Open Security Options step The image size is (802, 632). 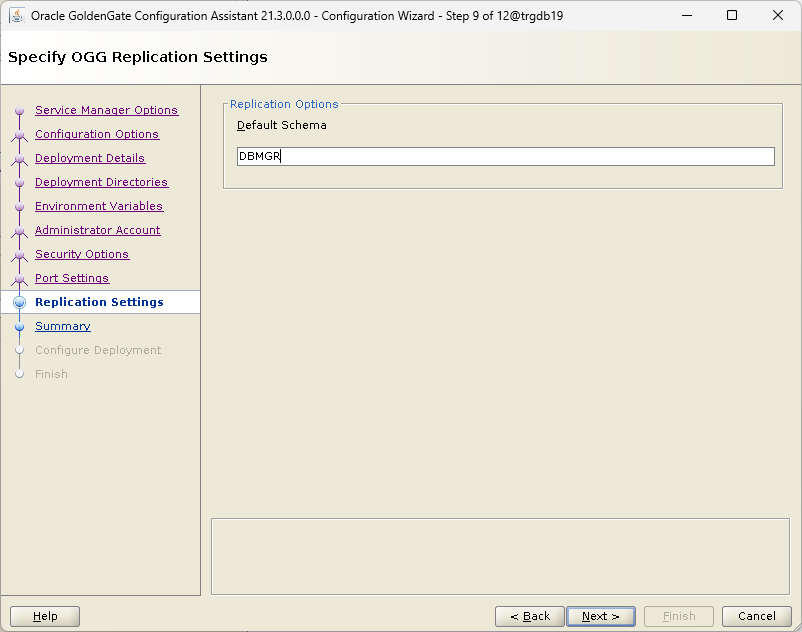click(x=82, y=254)
